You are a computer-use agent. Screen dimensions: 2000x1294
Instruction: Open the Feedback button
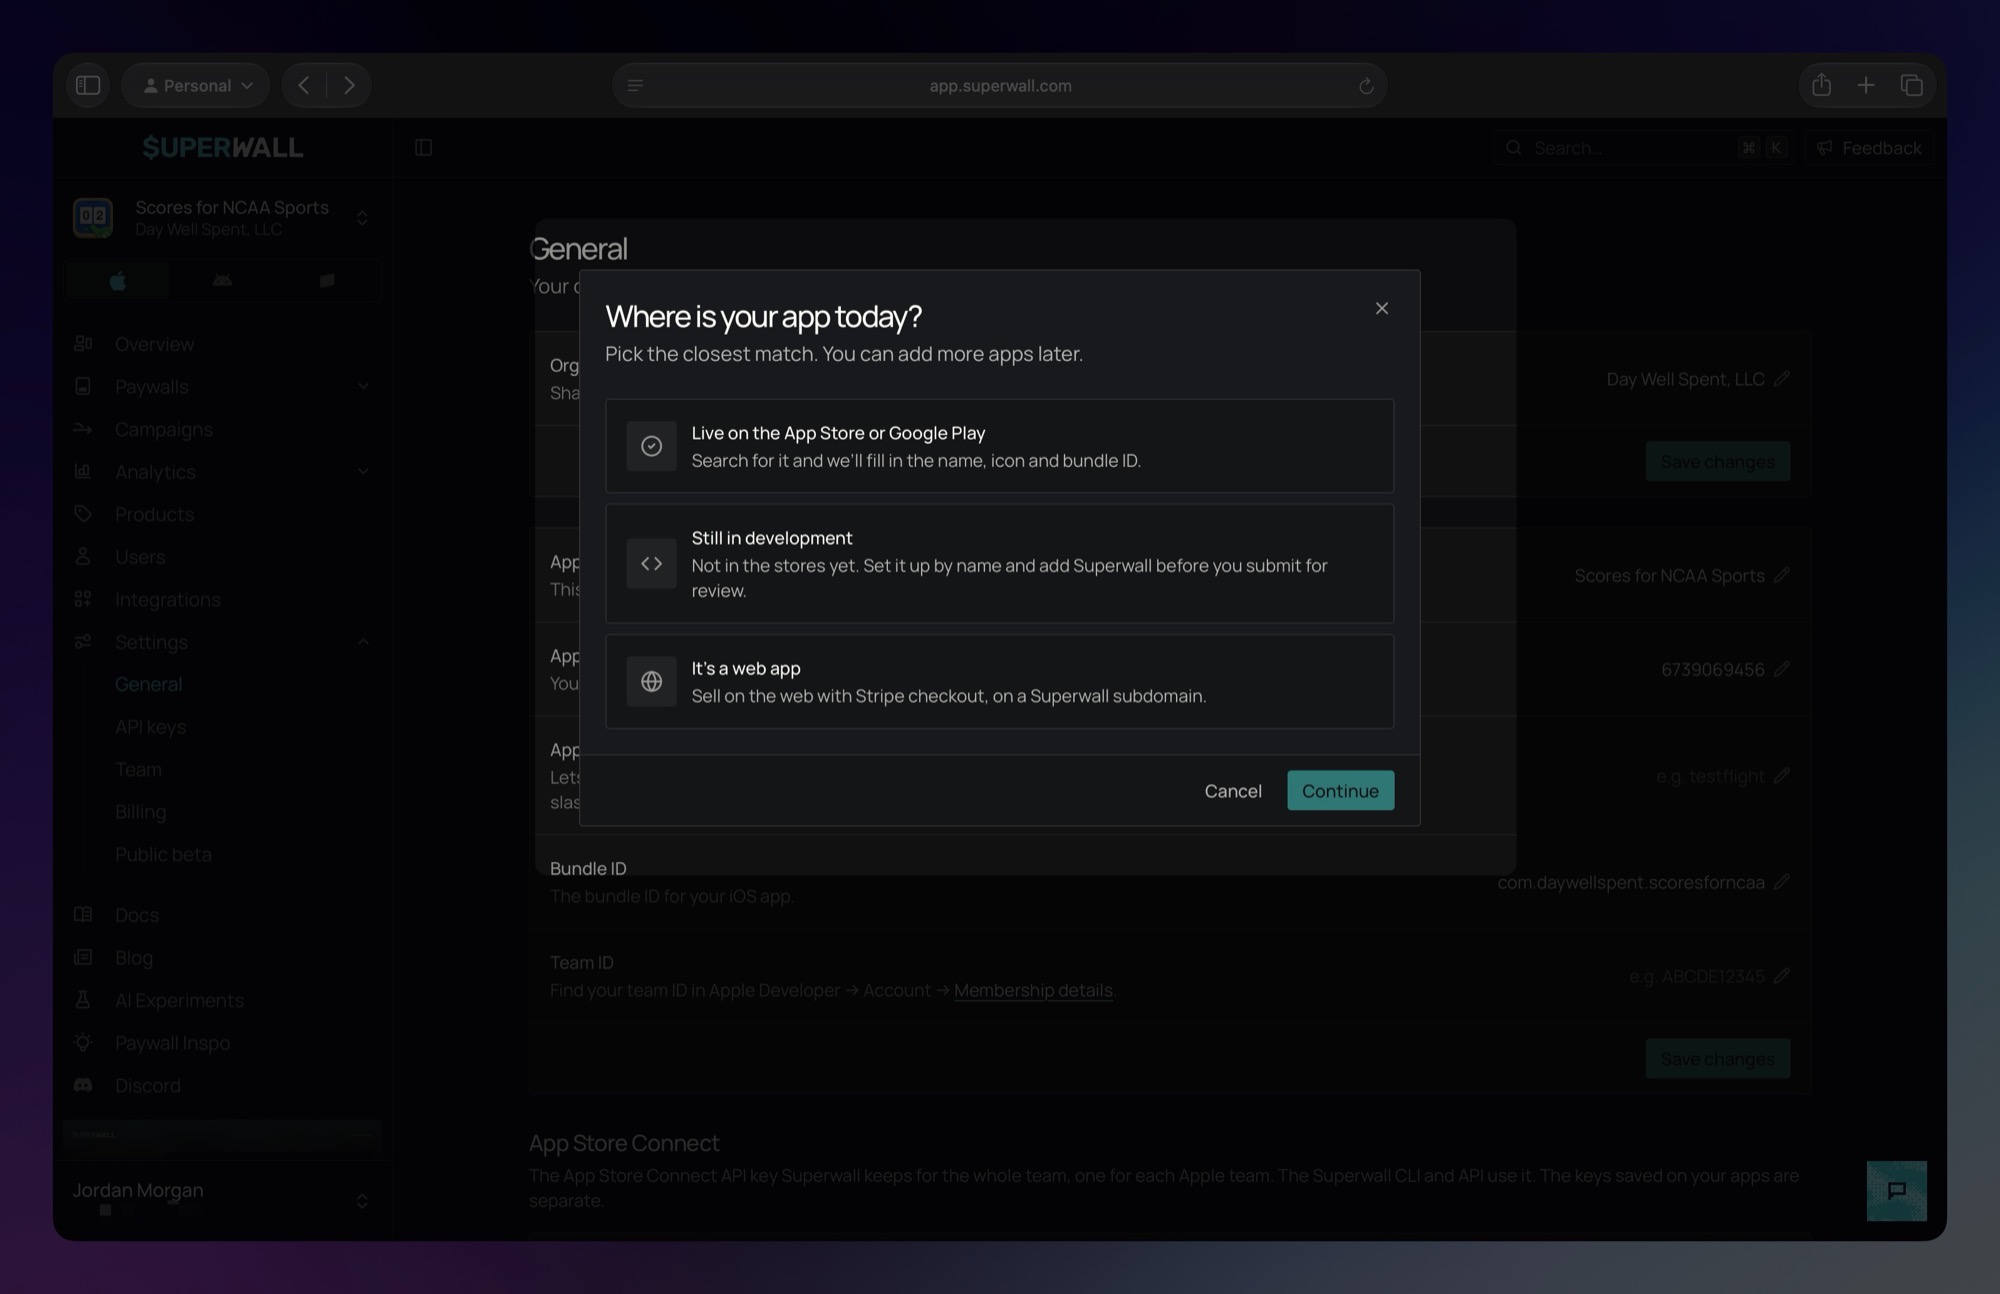tap(1869, 148)
